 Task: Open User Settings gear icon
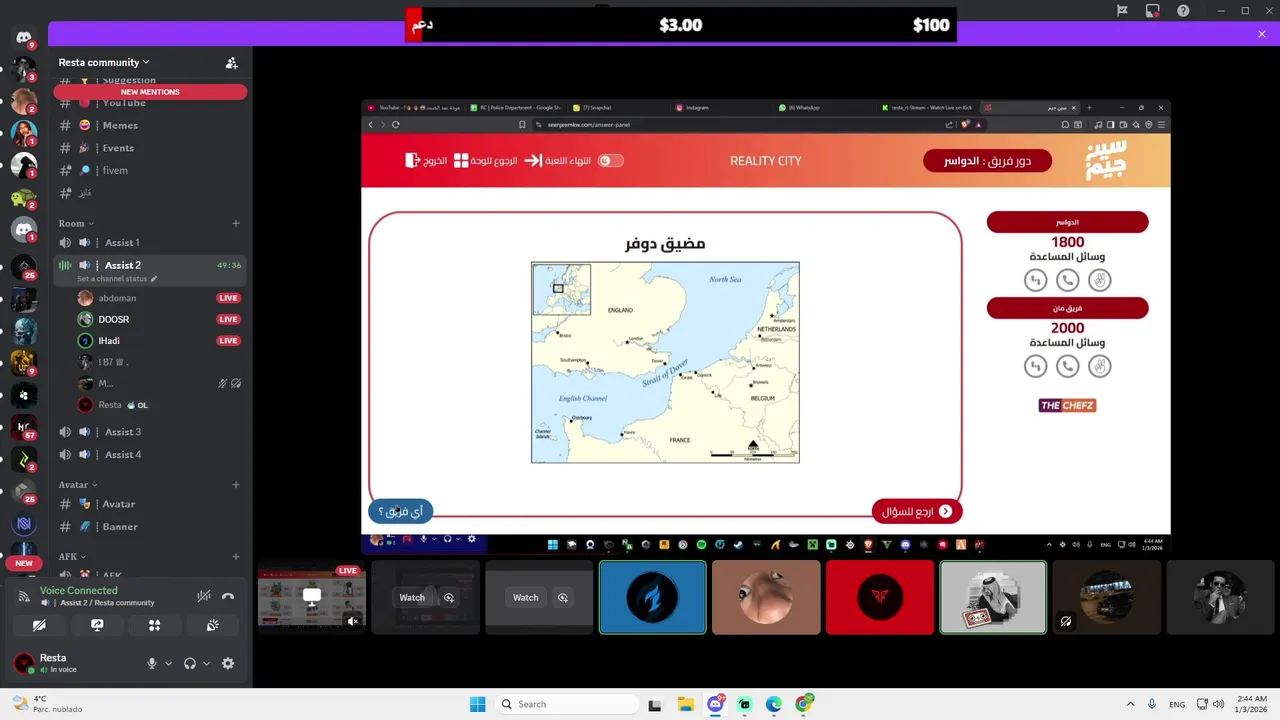tap(228, 663)
